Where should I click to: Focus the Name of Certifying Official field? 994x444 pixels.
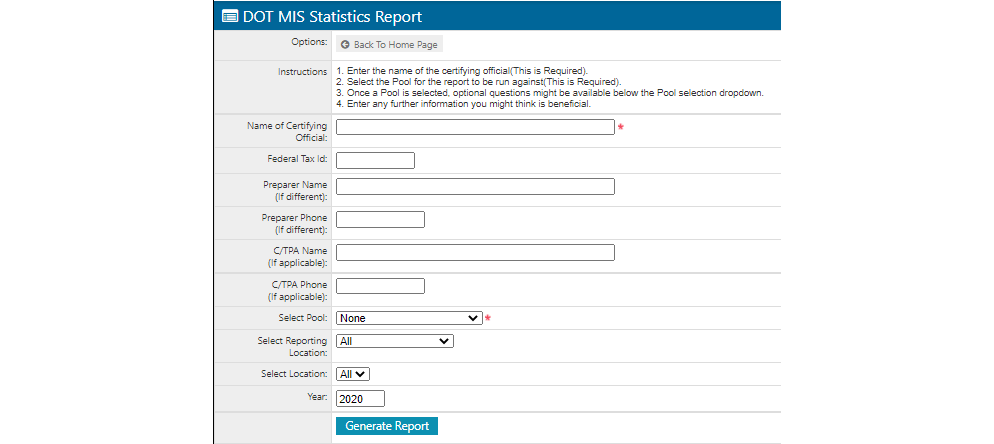(x=475, y=127)
